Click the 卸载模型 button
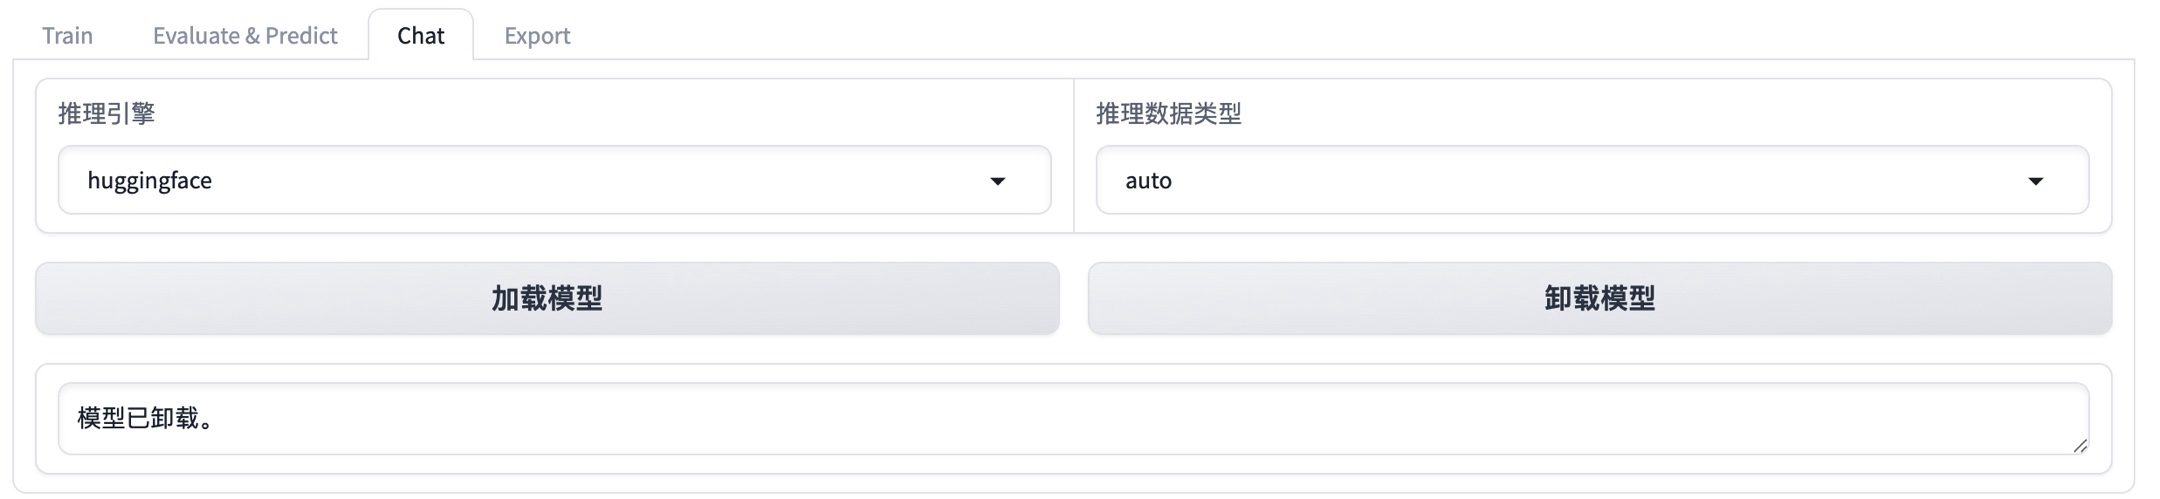 (x=1599, y=298)
